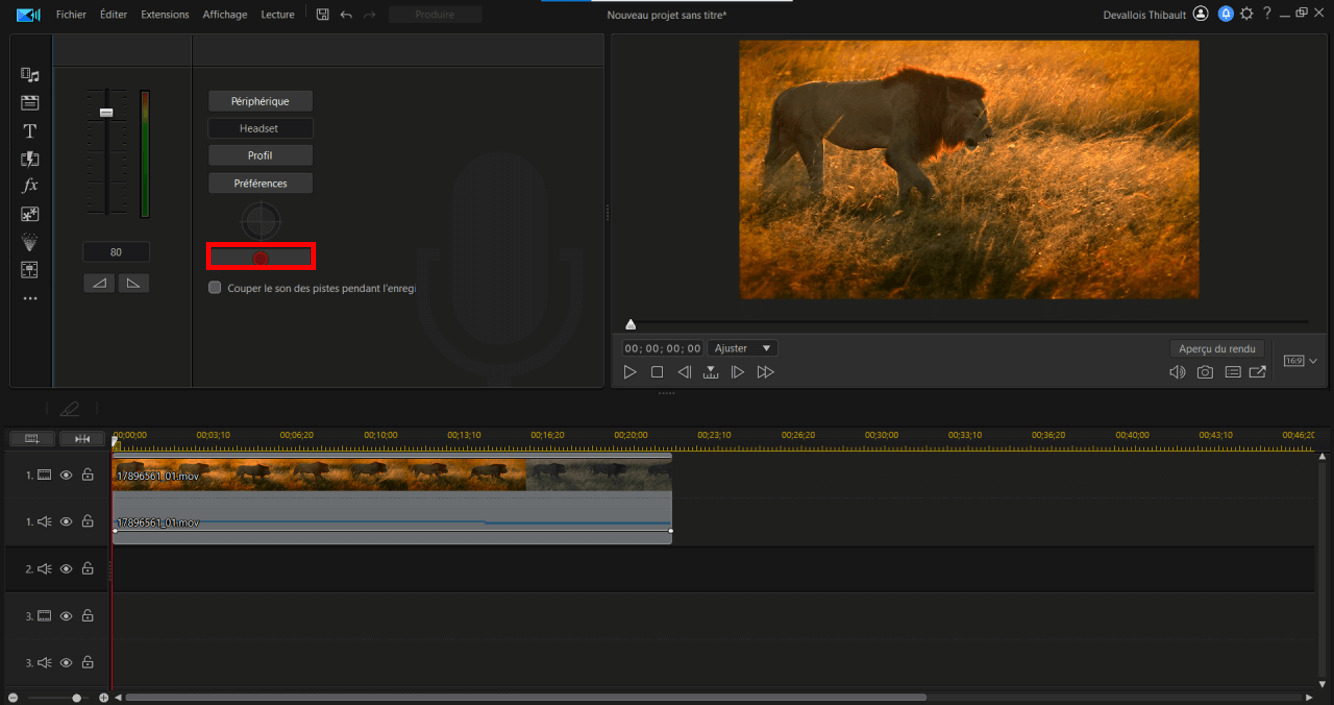Undo the last action
This screenshot has height=705, width=1334.
(346, 15)
